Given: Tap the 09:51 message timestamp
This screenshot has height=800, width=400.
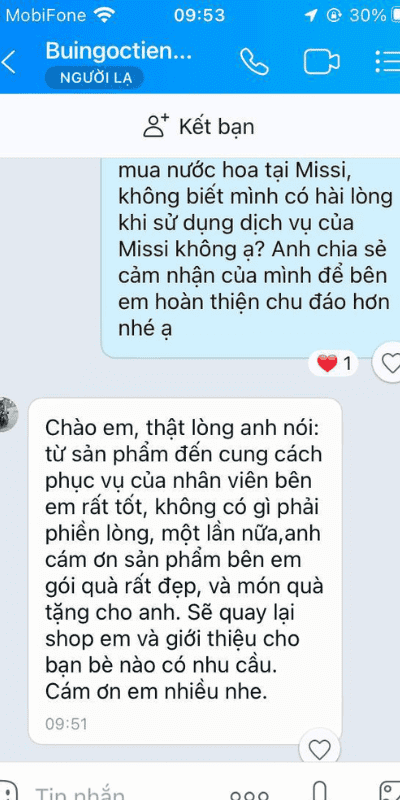Looking at the screenshot, I should [x=66, y=723].
